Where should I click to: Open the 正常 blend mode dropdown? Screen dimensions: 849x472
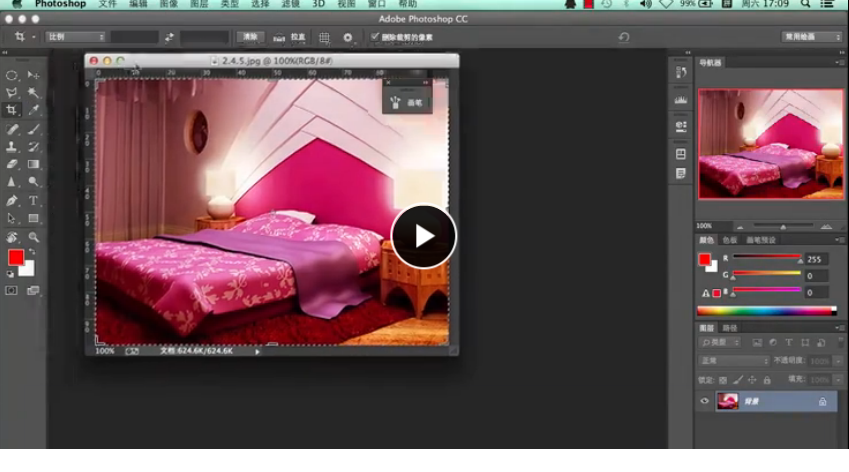734,360
